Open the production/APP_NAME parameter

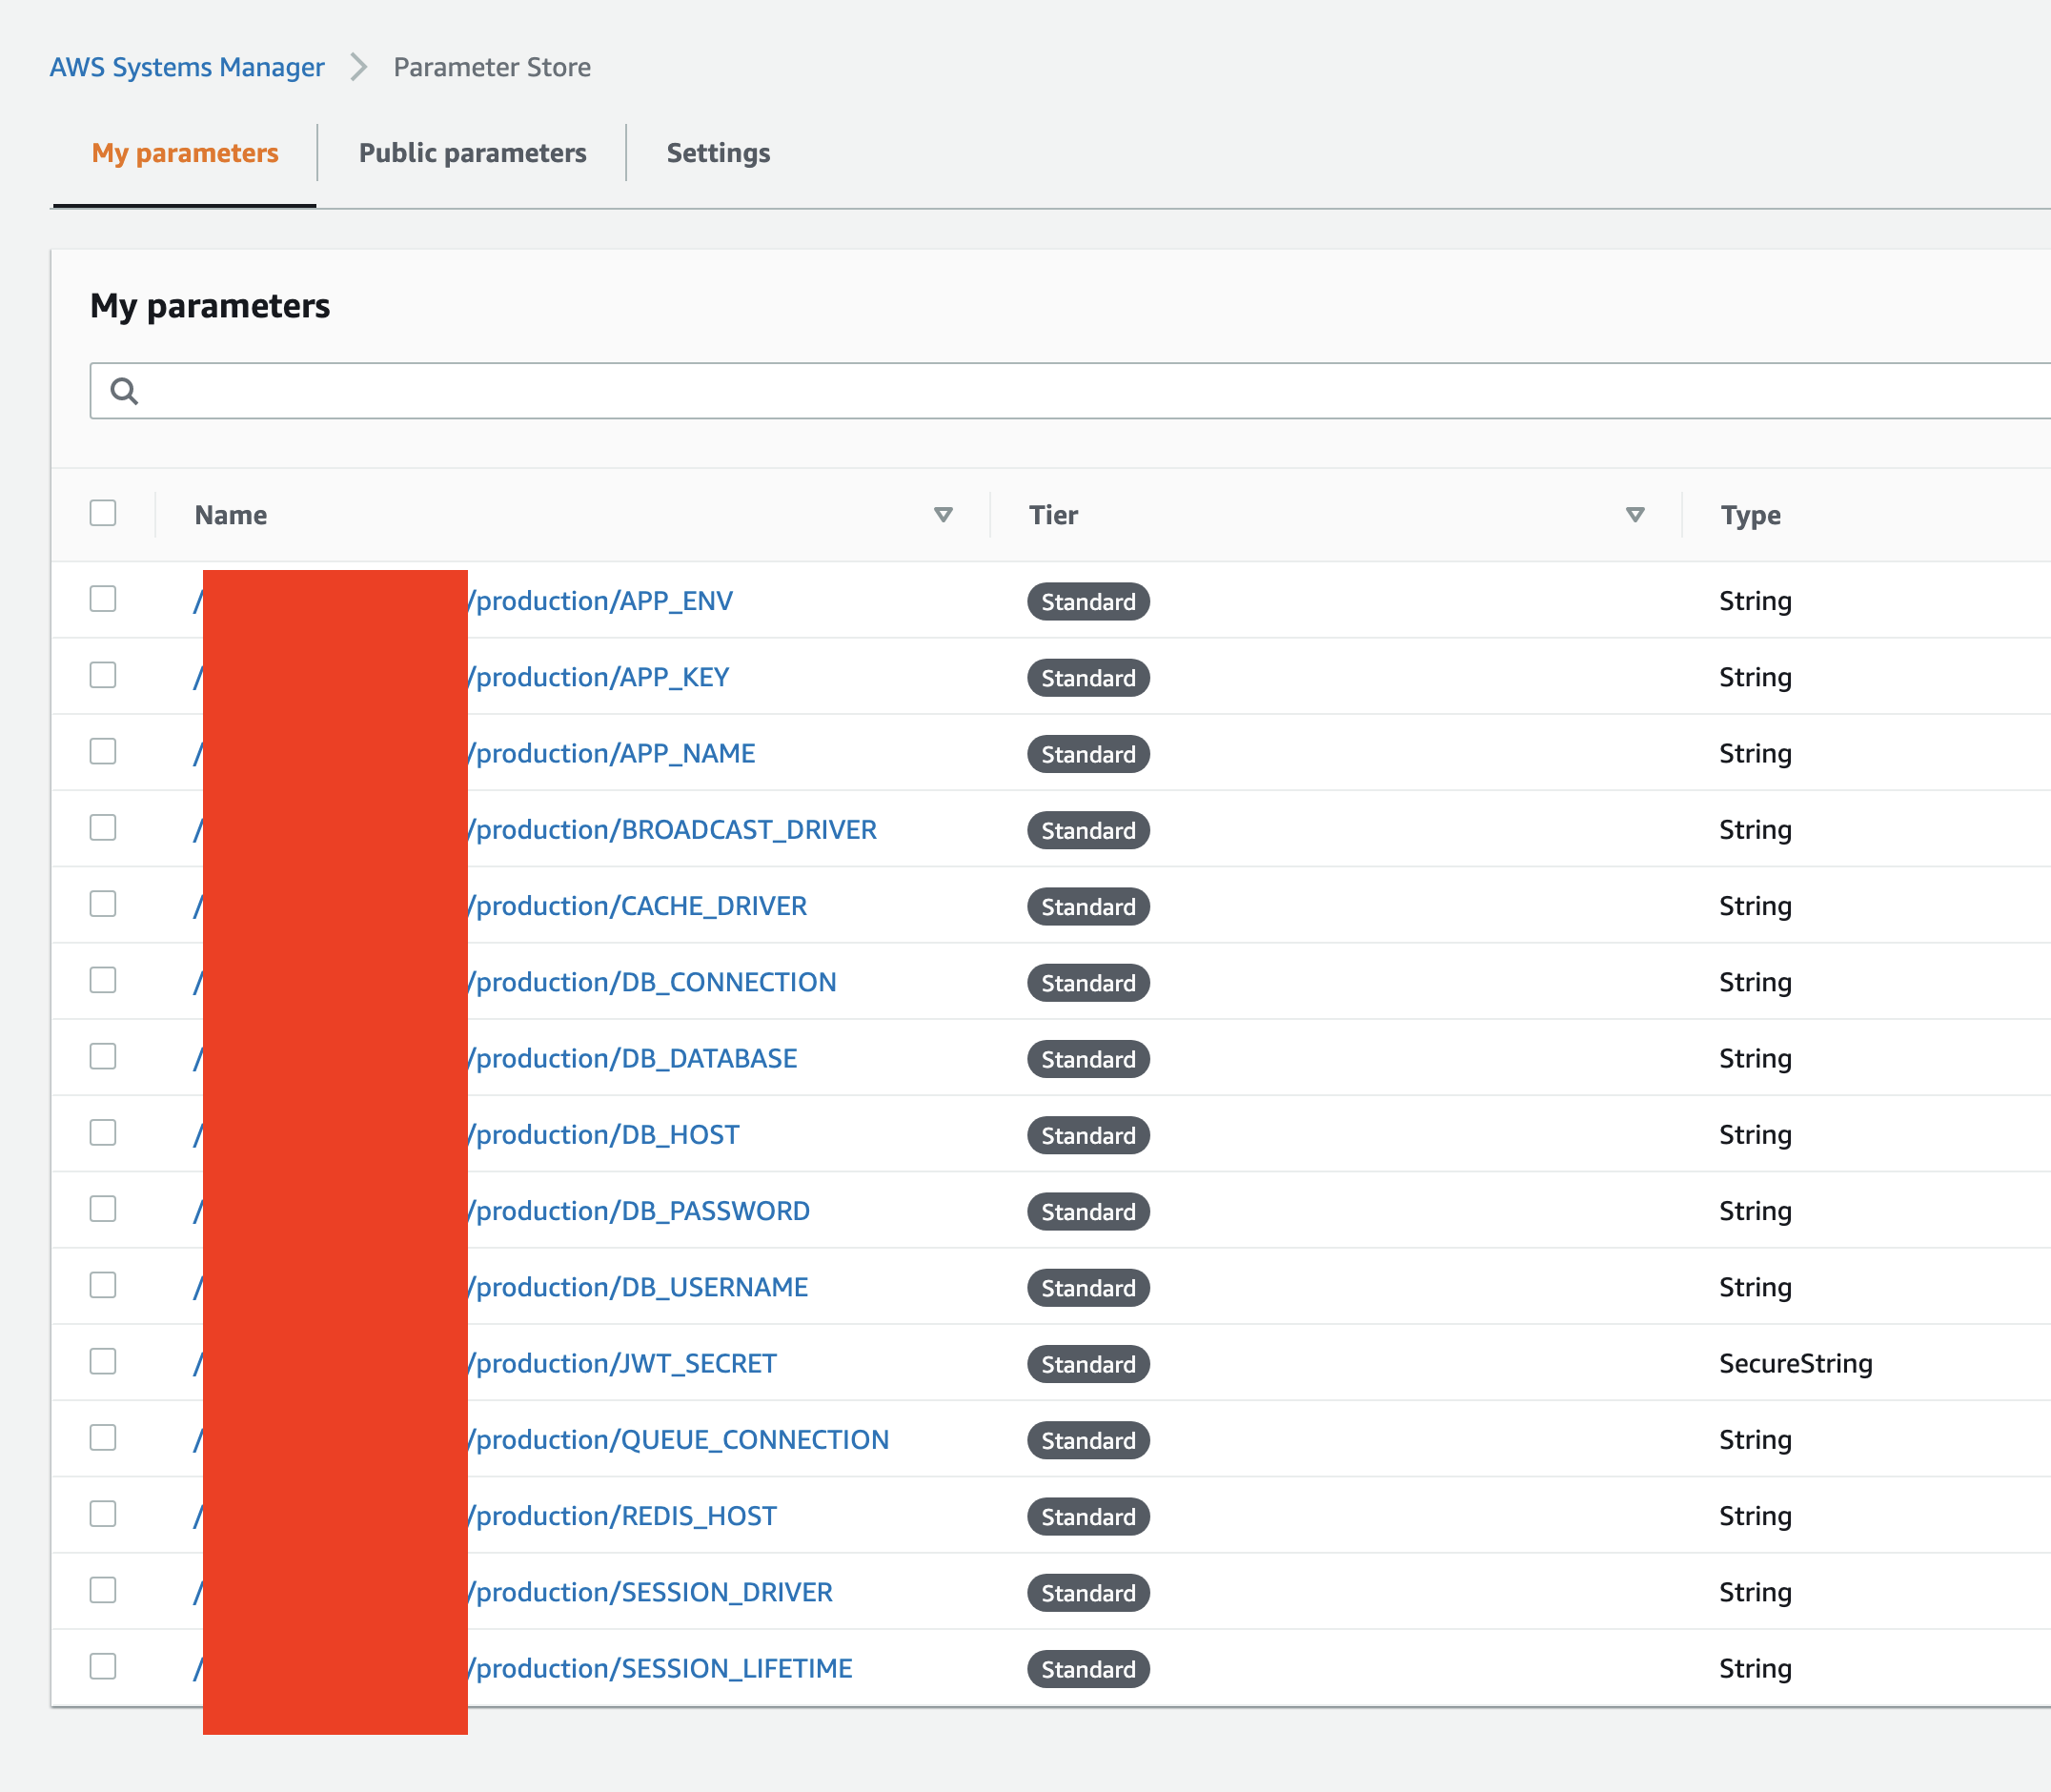(612, 753)
